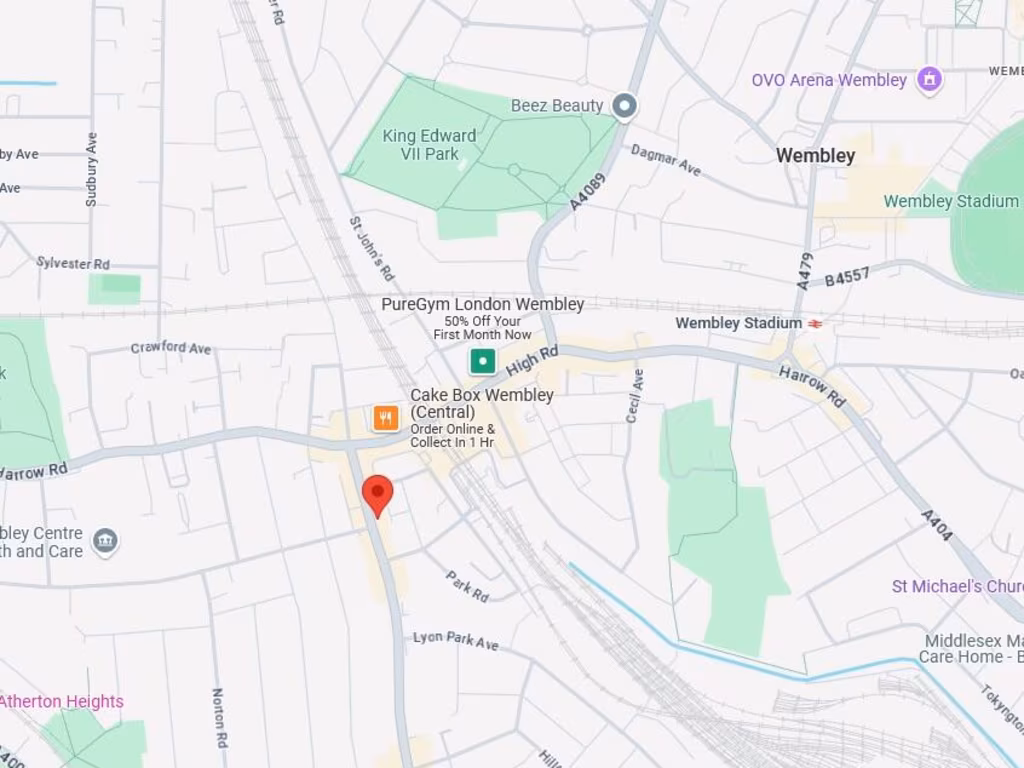Click the Cake Box Wembley (Central) text
1024x768 pixels.
pyautogui.click(x=482, y=404)
